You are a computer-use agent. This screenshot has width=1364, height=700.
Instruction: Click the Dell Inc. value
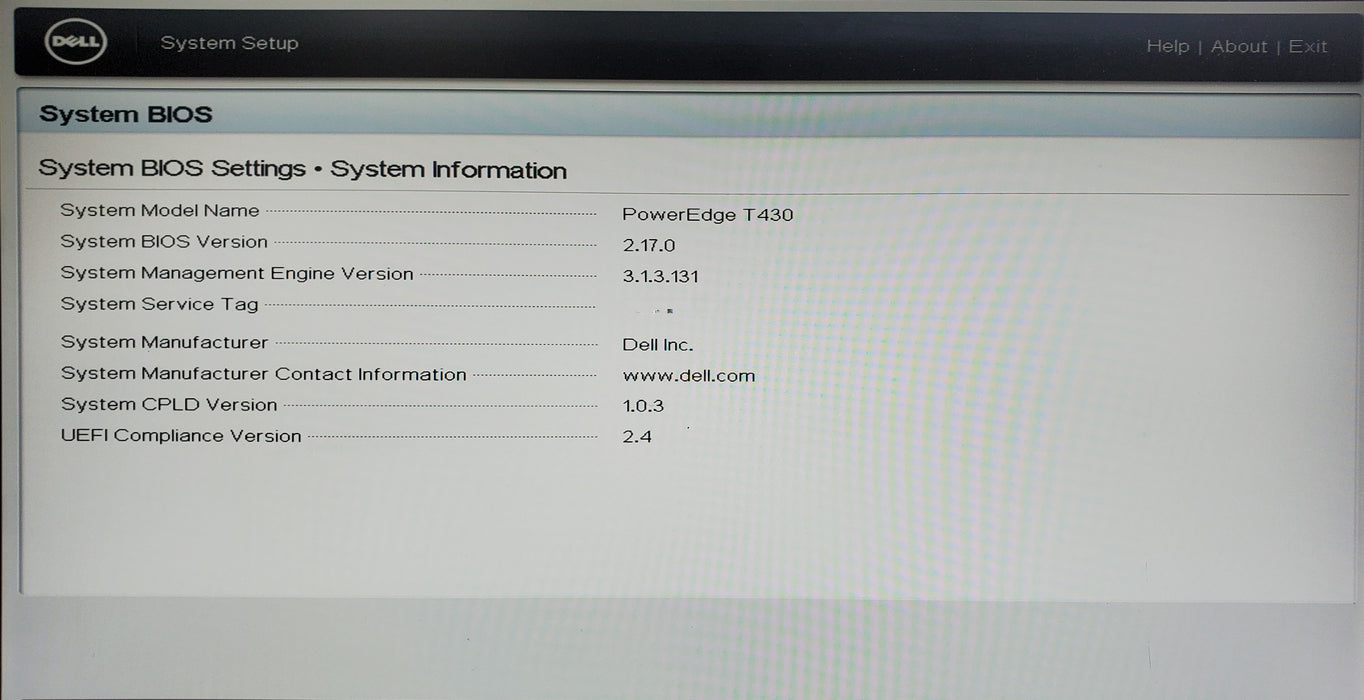[x=658, y=345]
